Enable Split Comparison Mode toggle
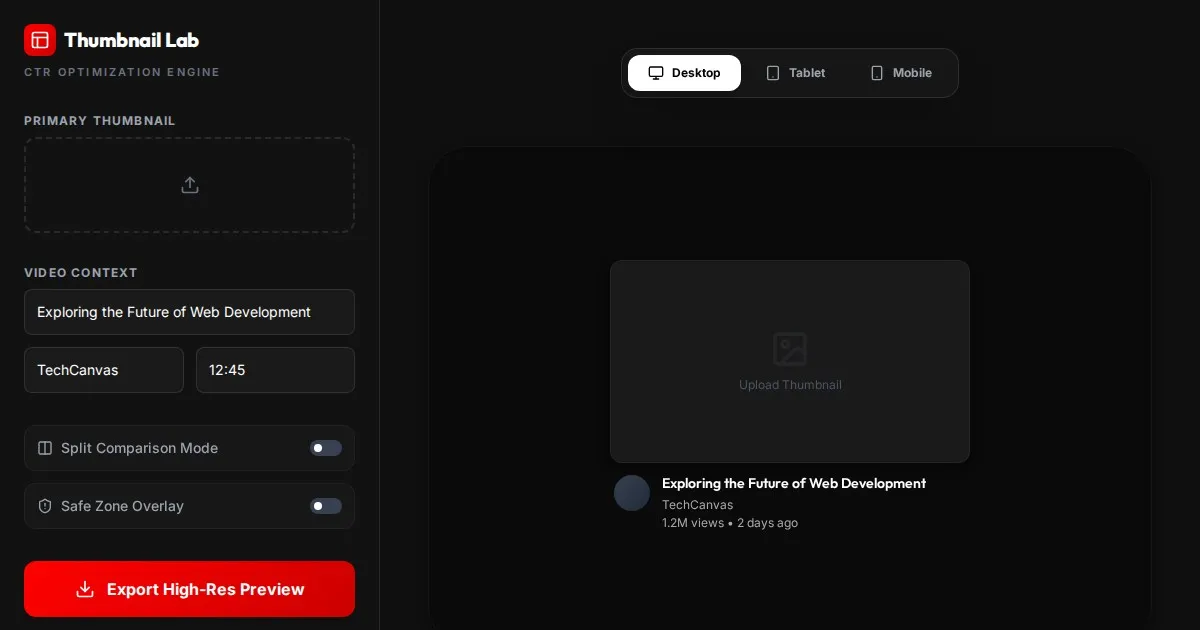Image resolution: width=1200 pixels, height=630 pixels. [326, 448]
